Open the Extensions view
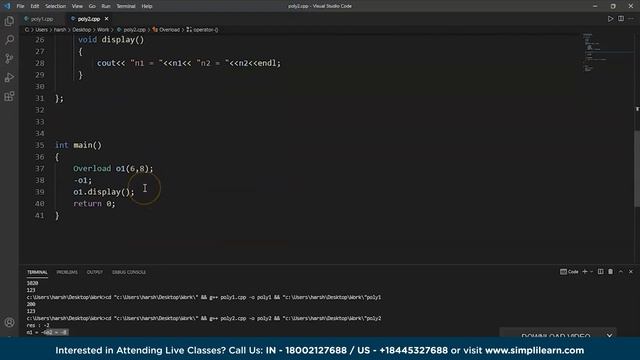The height and width of the screenshot is (360, 640). pos(9,96)
